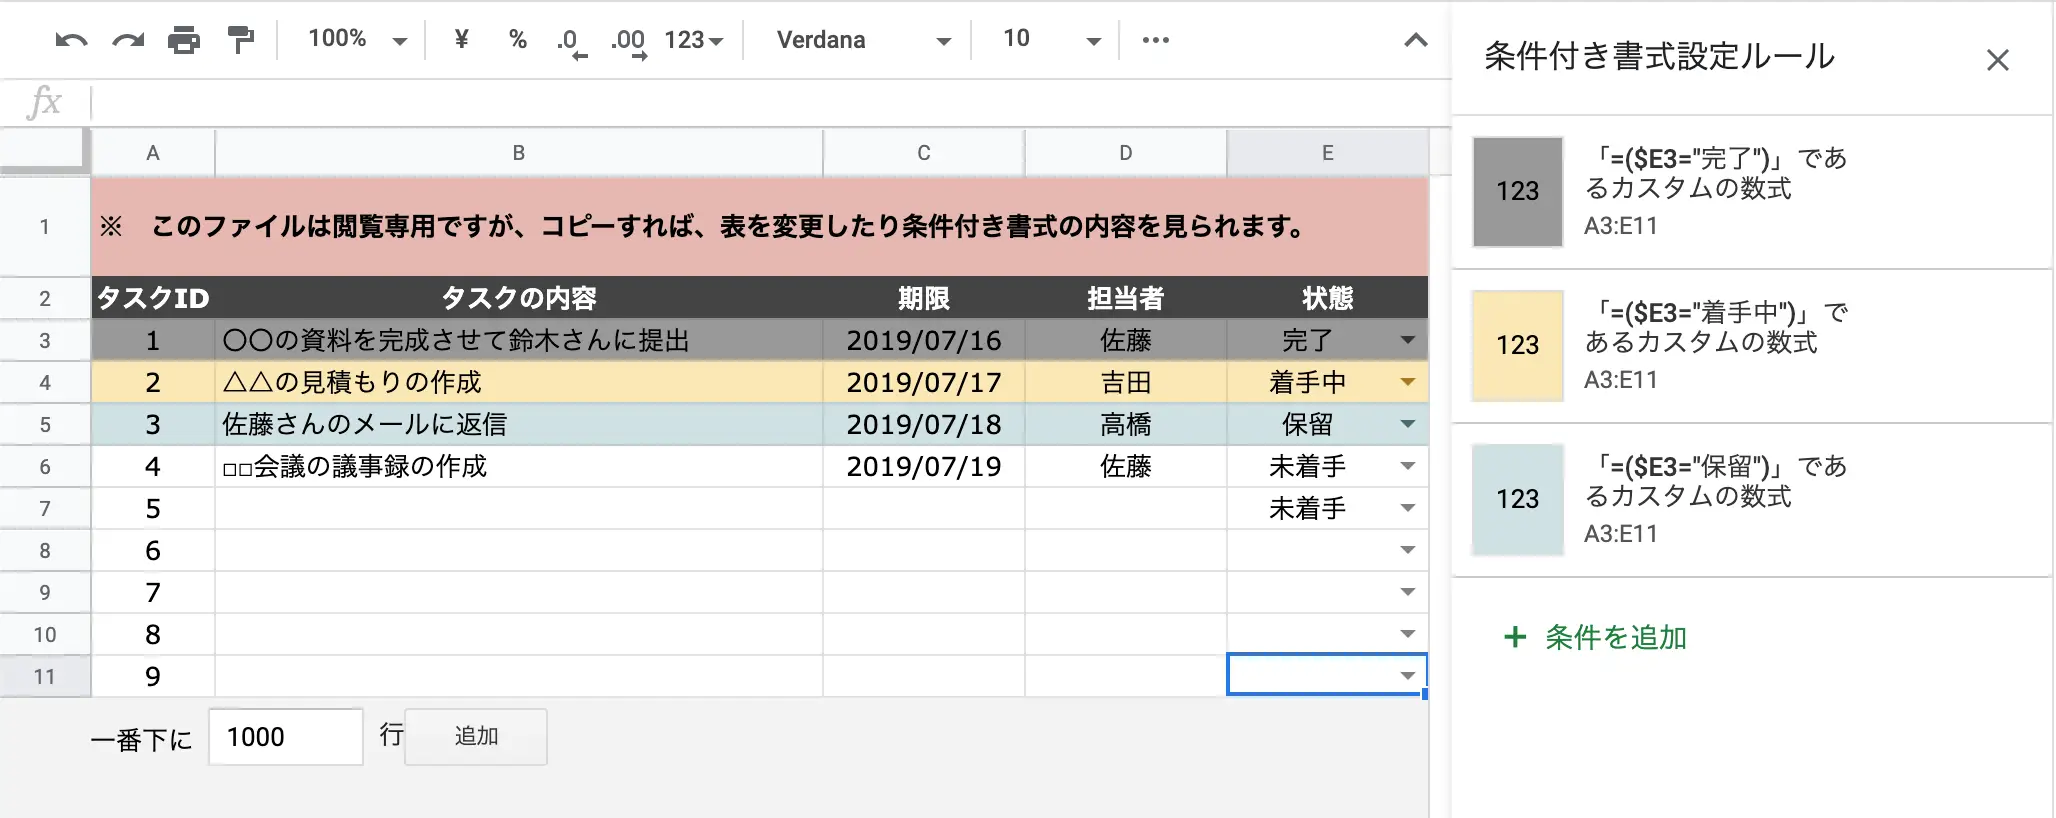This screenshot has width=2056, height=818.
Task: Click cell ○○の資料を完成させて鈴木さんに提出
Action: pyautogui.click(x=519, y=341)
